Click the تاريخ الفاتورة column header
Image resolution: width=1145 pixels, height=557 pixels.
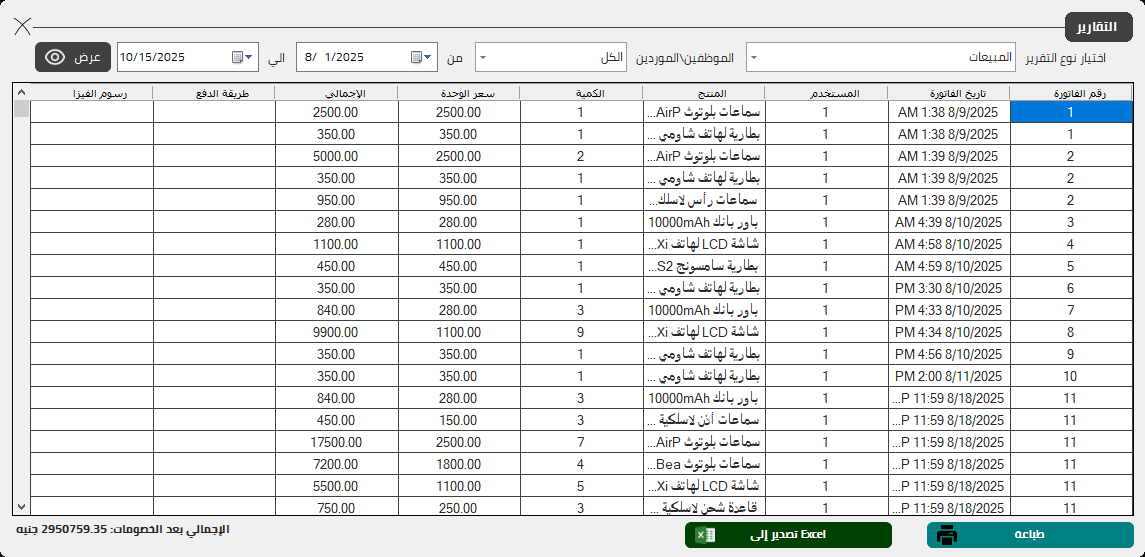coord(948,93)
